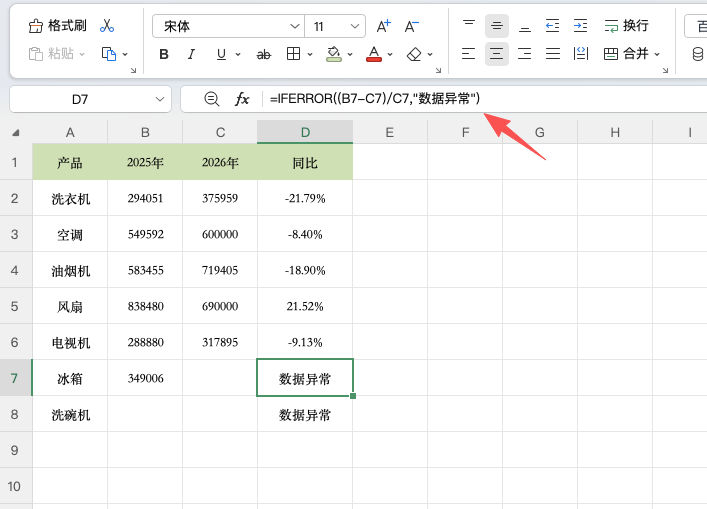Open underline style dropdown arrow

click(238, 55)
